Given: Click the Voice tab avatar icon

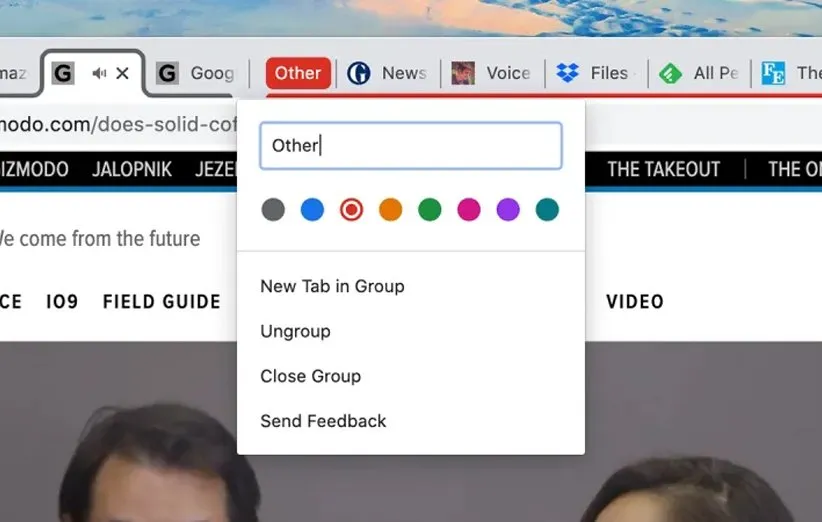Looking at the screenshot, I should 463,73.
